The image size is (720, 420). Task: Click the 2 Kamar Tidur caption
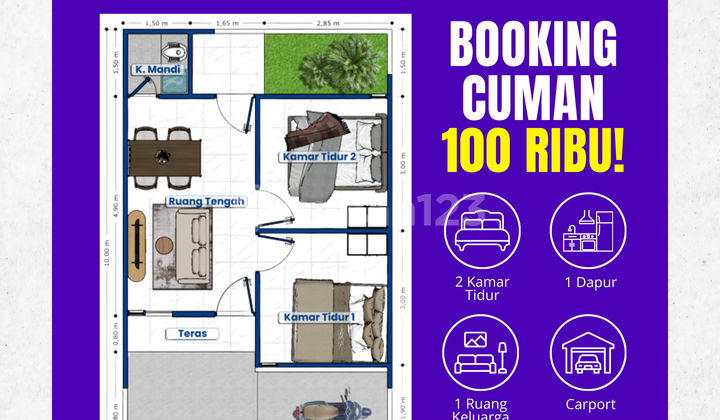482,288
